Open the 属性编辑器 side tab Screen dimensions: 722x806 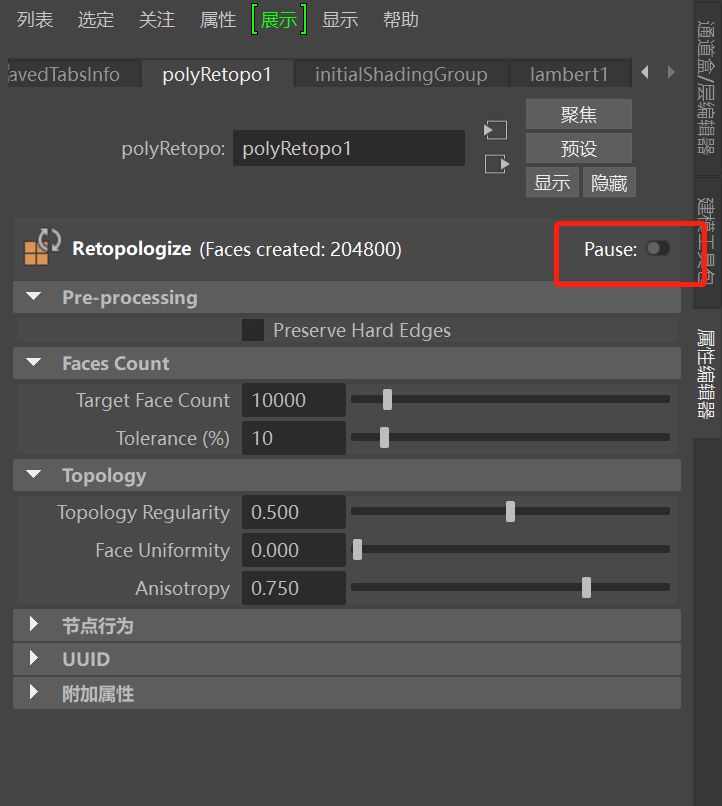tap(707, 373)
